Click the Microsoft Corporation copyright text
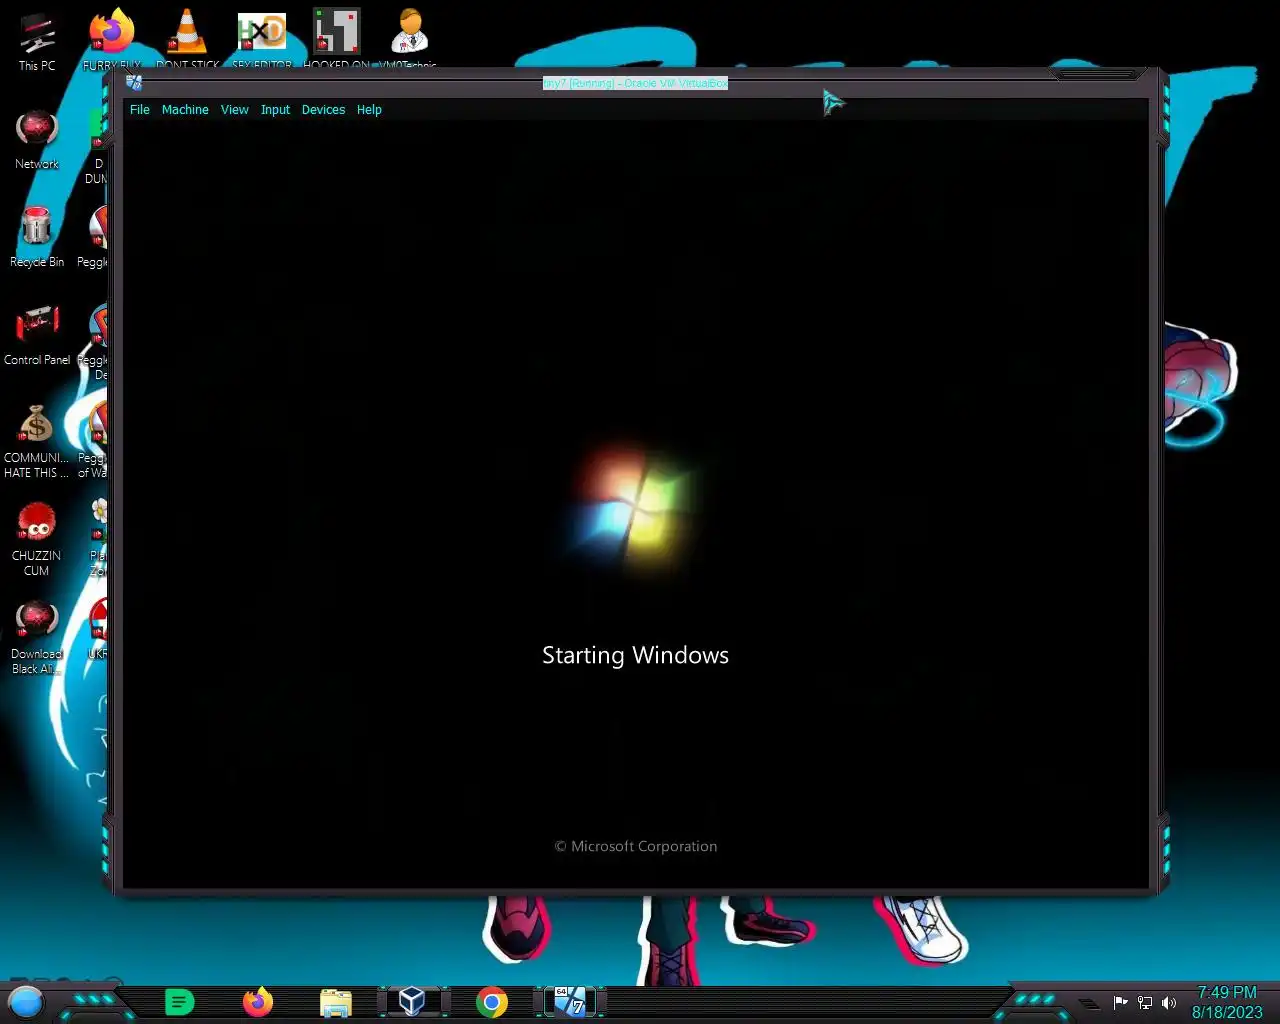The height and width of the screenshot is (1024, 1280). click(x=636, y=846)
